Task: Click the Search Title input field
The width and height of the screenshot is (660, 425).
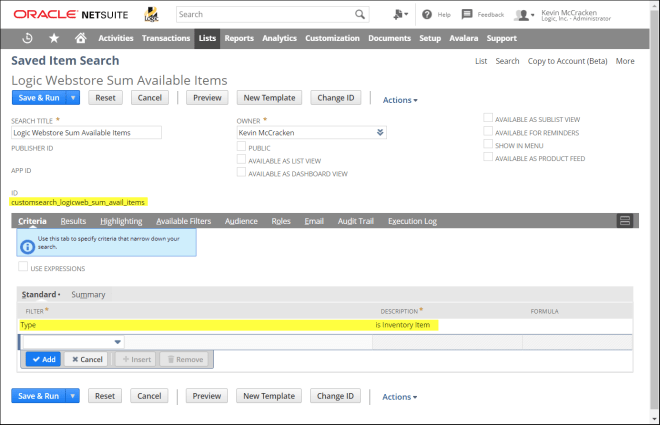Action: (x=86, y=133)
